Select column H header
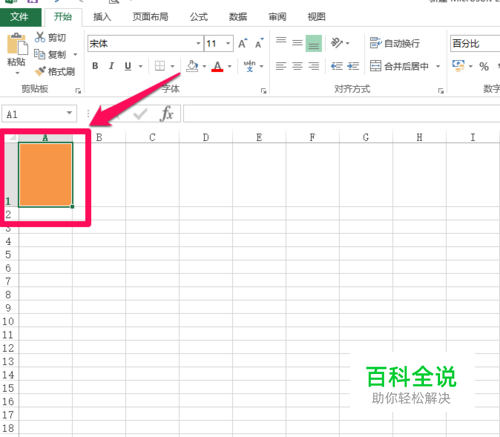This screenshot has height=437, width=500. tap(419, 137)
